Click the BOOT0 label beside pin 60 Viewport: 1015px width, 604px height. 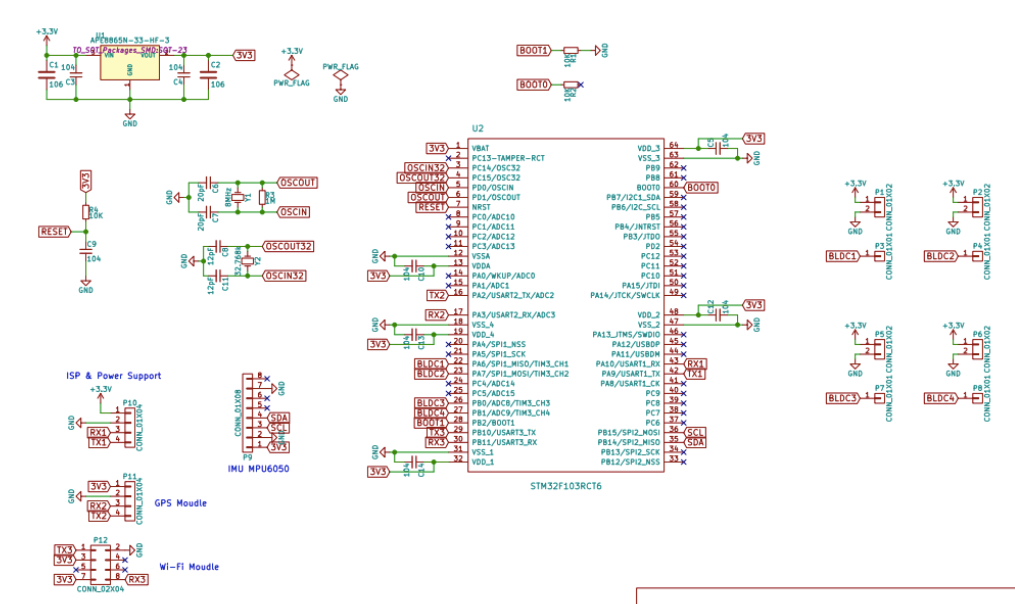pyautogui.click(x=702, y=187)
